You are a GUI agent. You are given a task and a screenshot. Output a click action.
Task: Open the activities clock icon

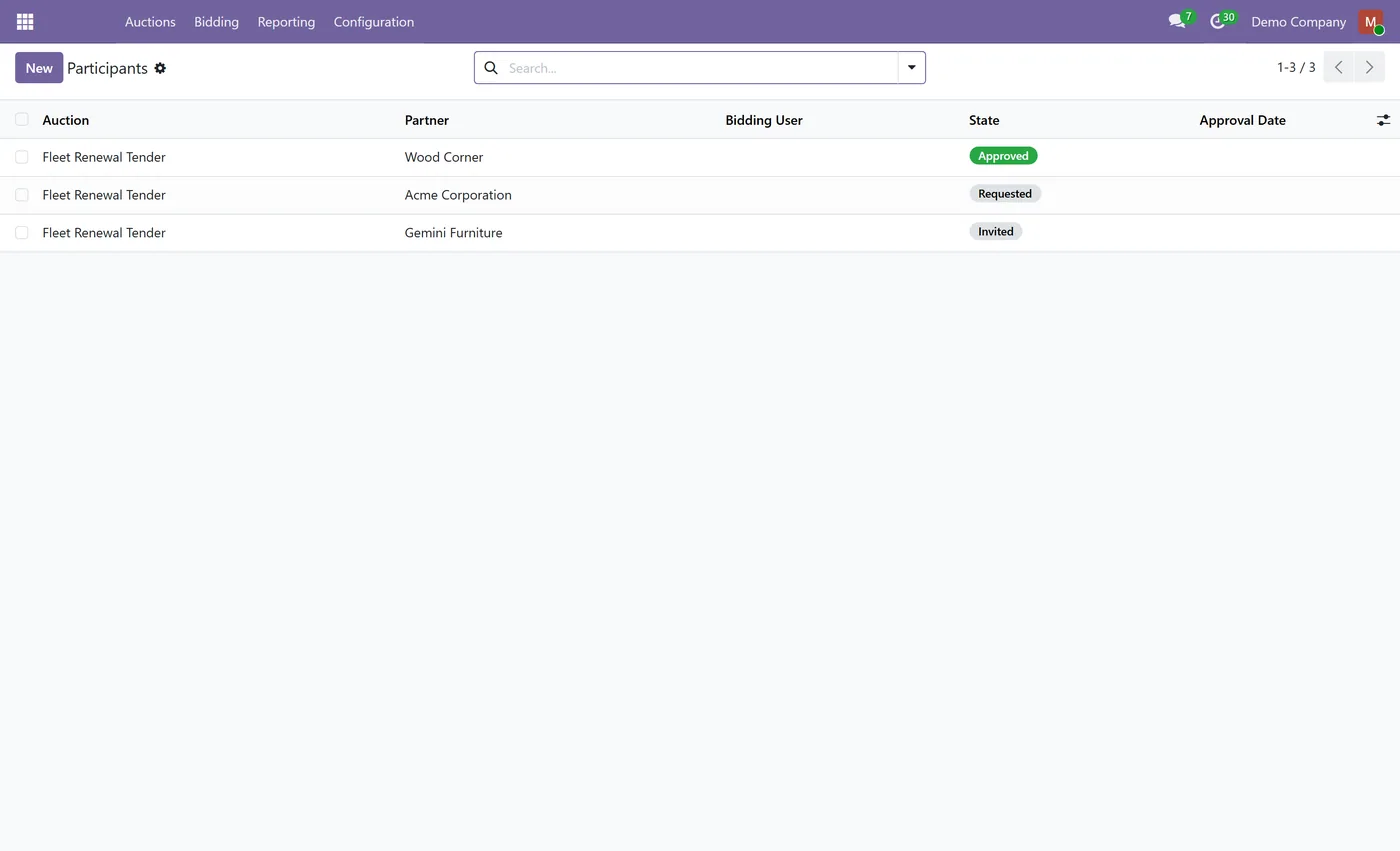(1217, 21)
